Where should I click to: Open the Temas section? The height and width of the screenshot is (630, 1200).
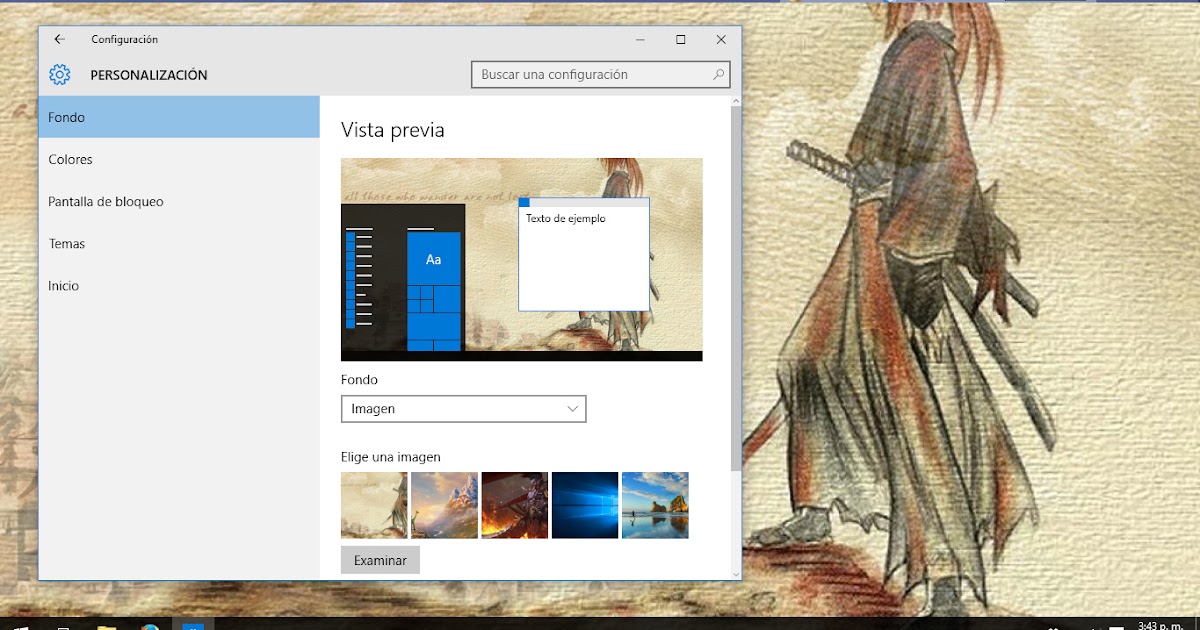[179, 243]
